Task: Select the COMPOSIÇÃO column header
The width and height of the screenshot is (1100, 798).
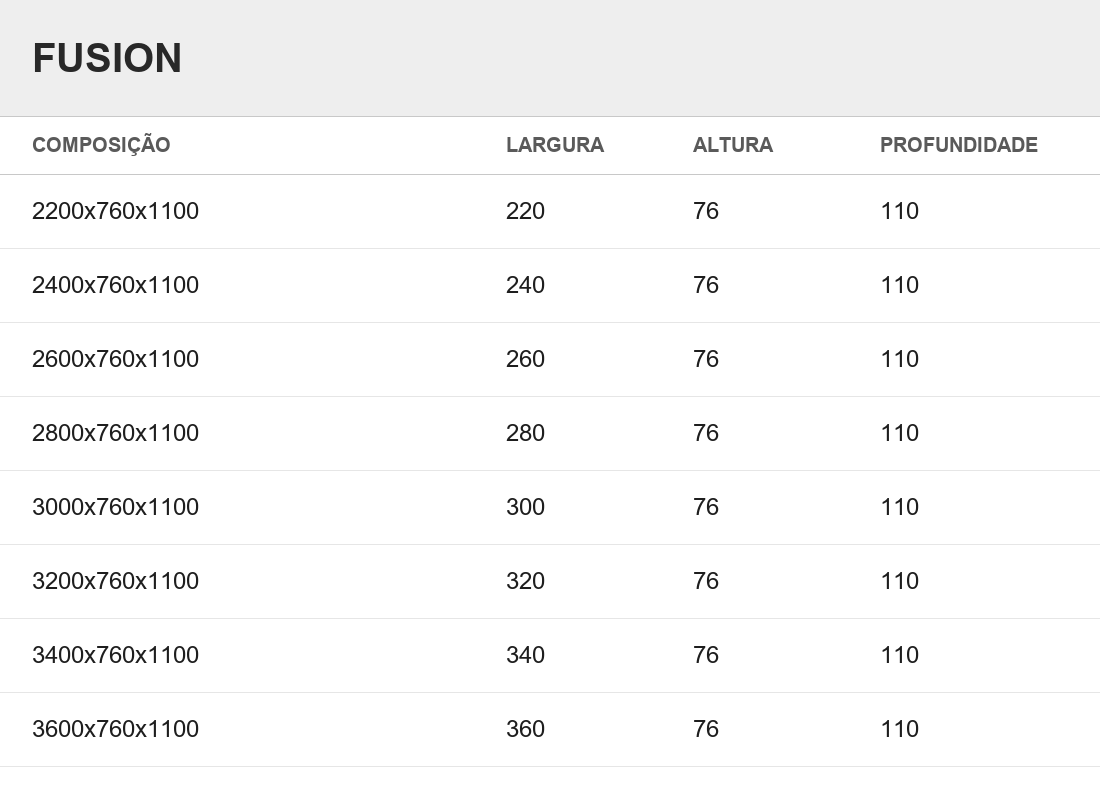Action: (101, 144)
